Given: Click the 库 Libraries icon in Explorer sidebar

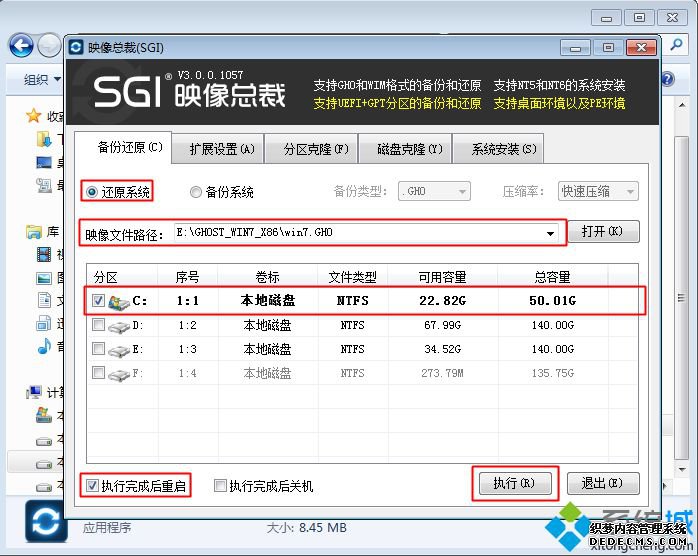Looking at the screenshot, I should point(33,232).
